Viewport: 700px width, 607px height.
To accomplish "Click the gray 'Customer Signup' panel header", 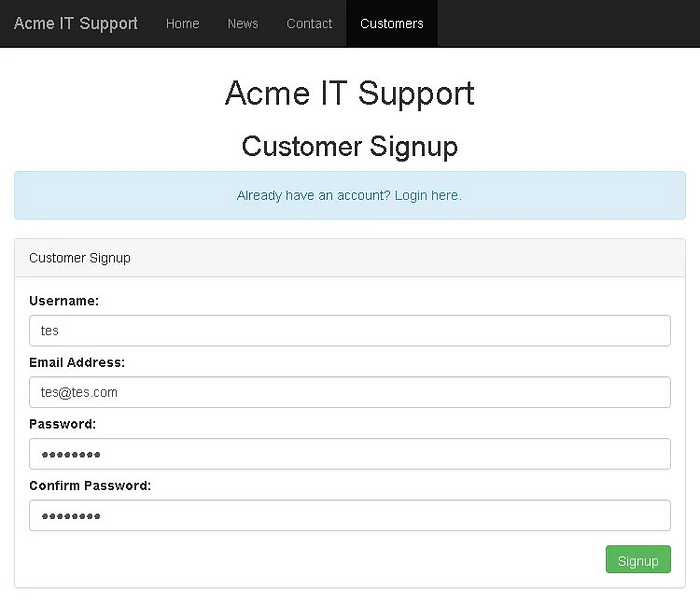I will pyautogui.click(x=350, y=258).
